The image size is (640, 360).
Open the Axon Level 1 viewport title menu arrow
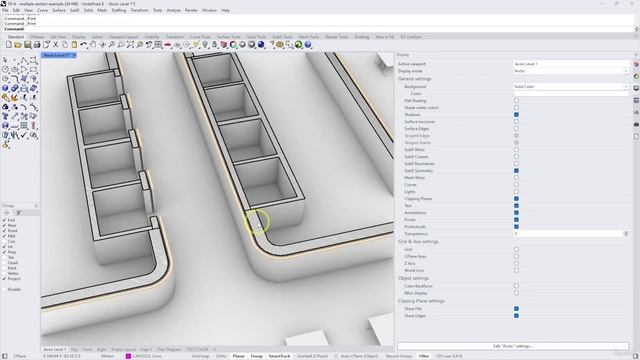point(74,55)
